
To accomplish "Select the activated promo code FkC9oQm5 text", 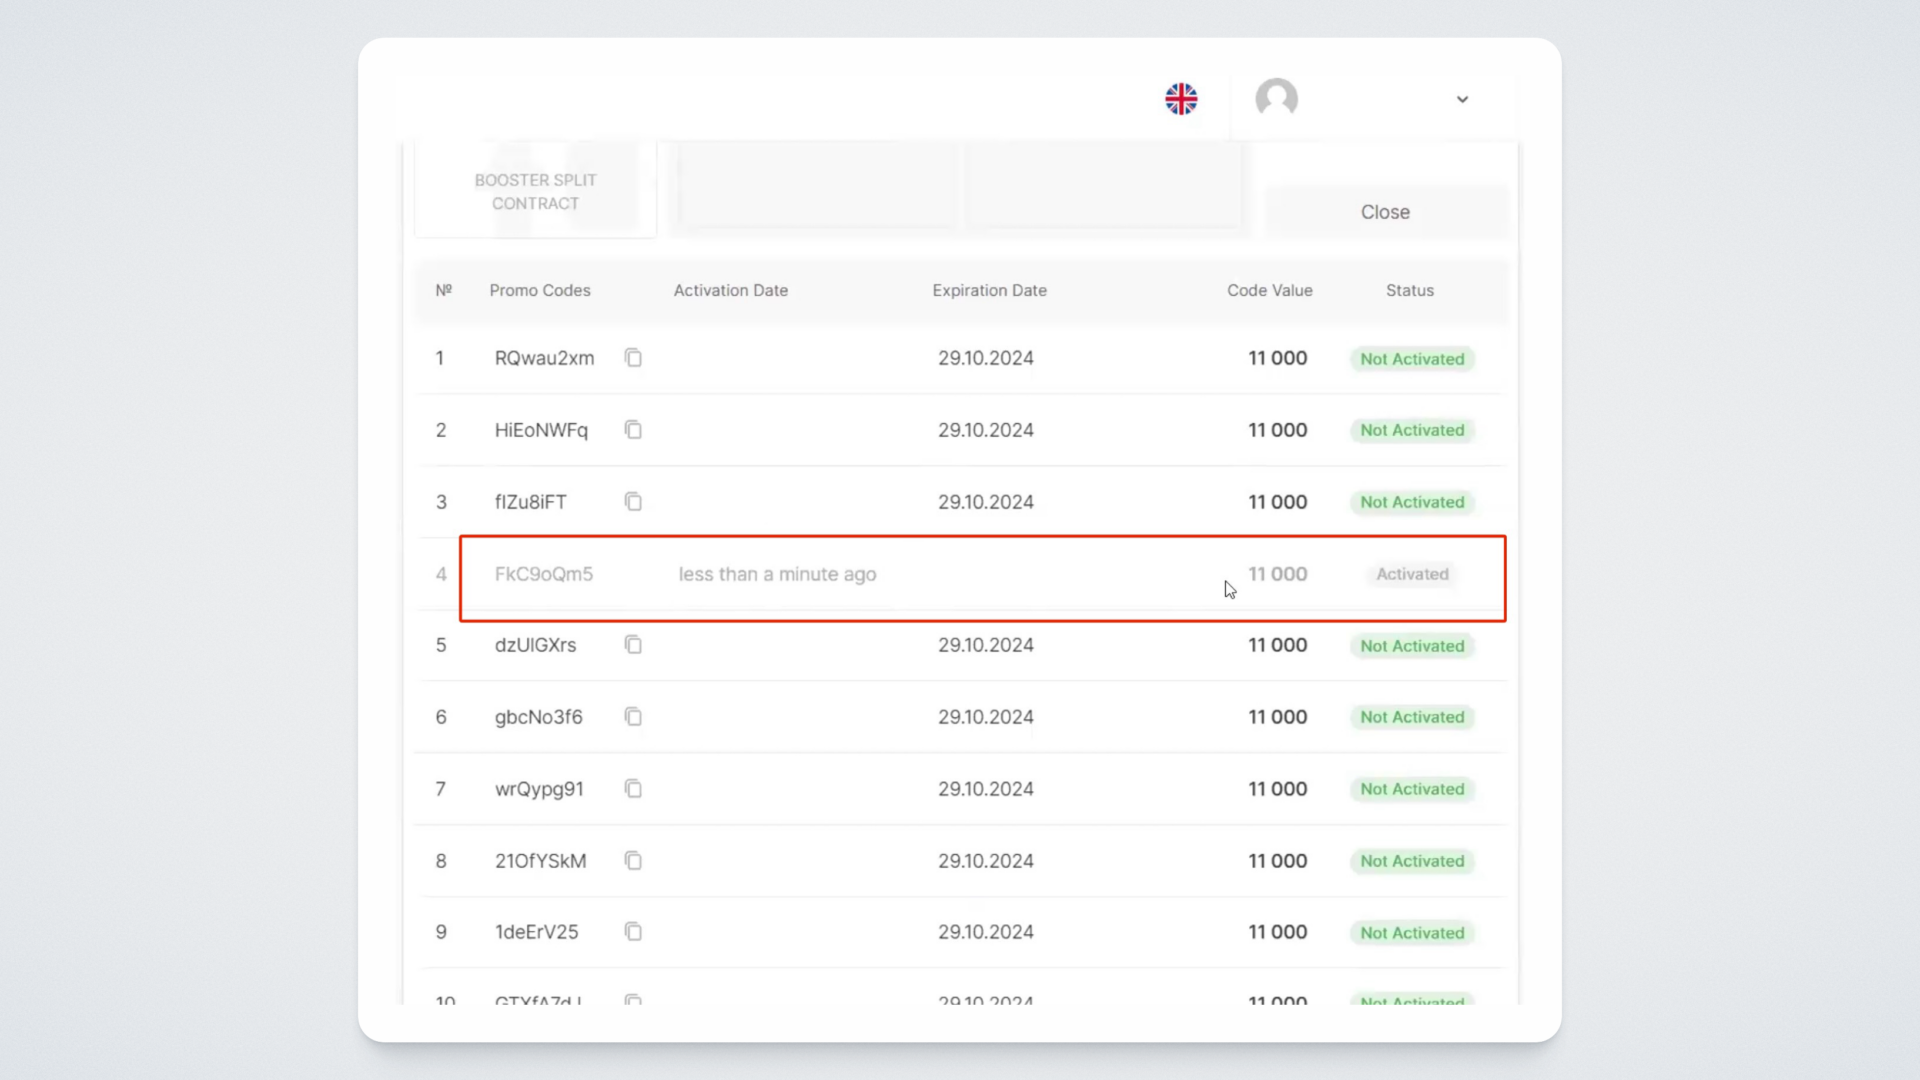I will [543, 574].
